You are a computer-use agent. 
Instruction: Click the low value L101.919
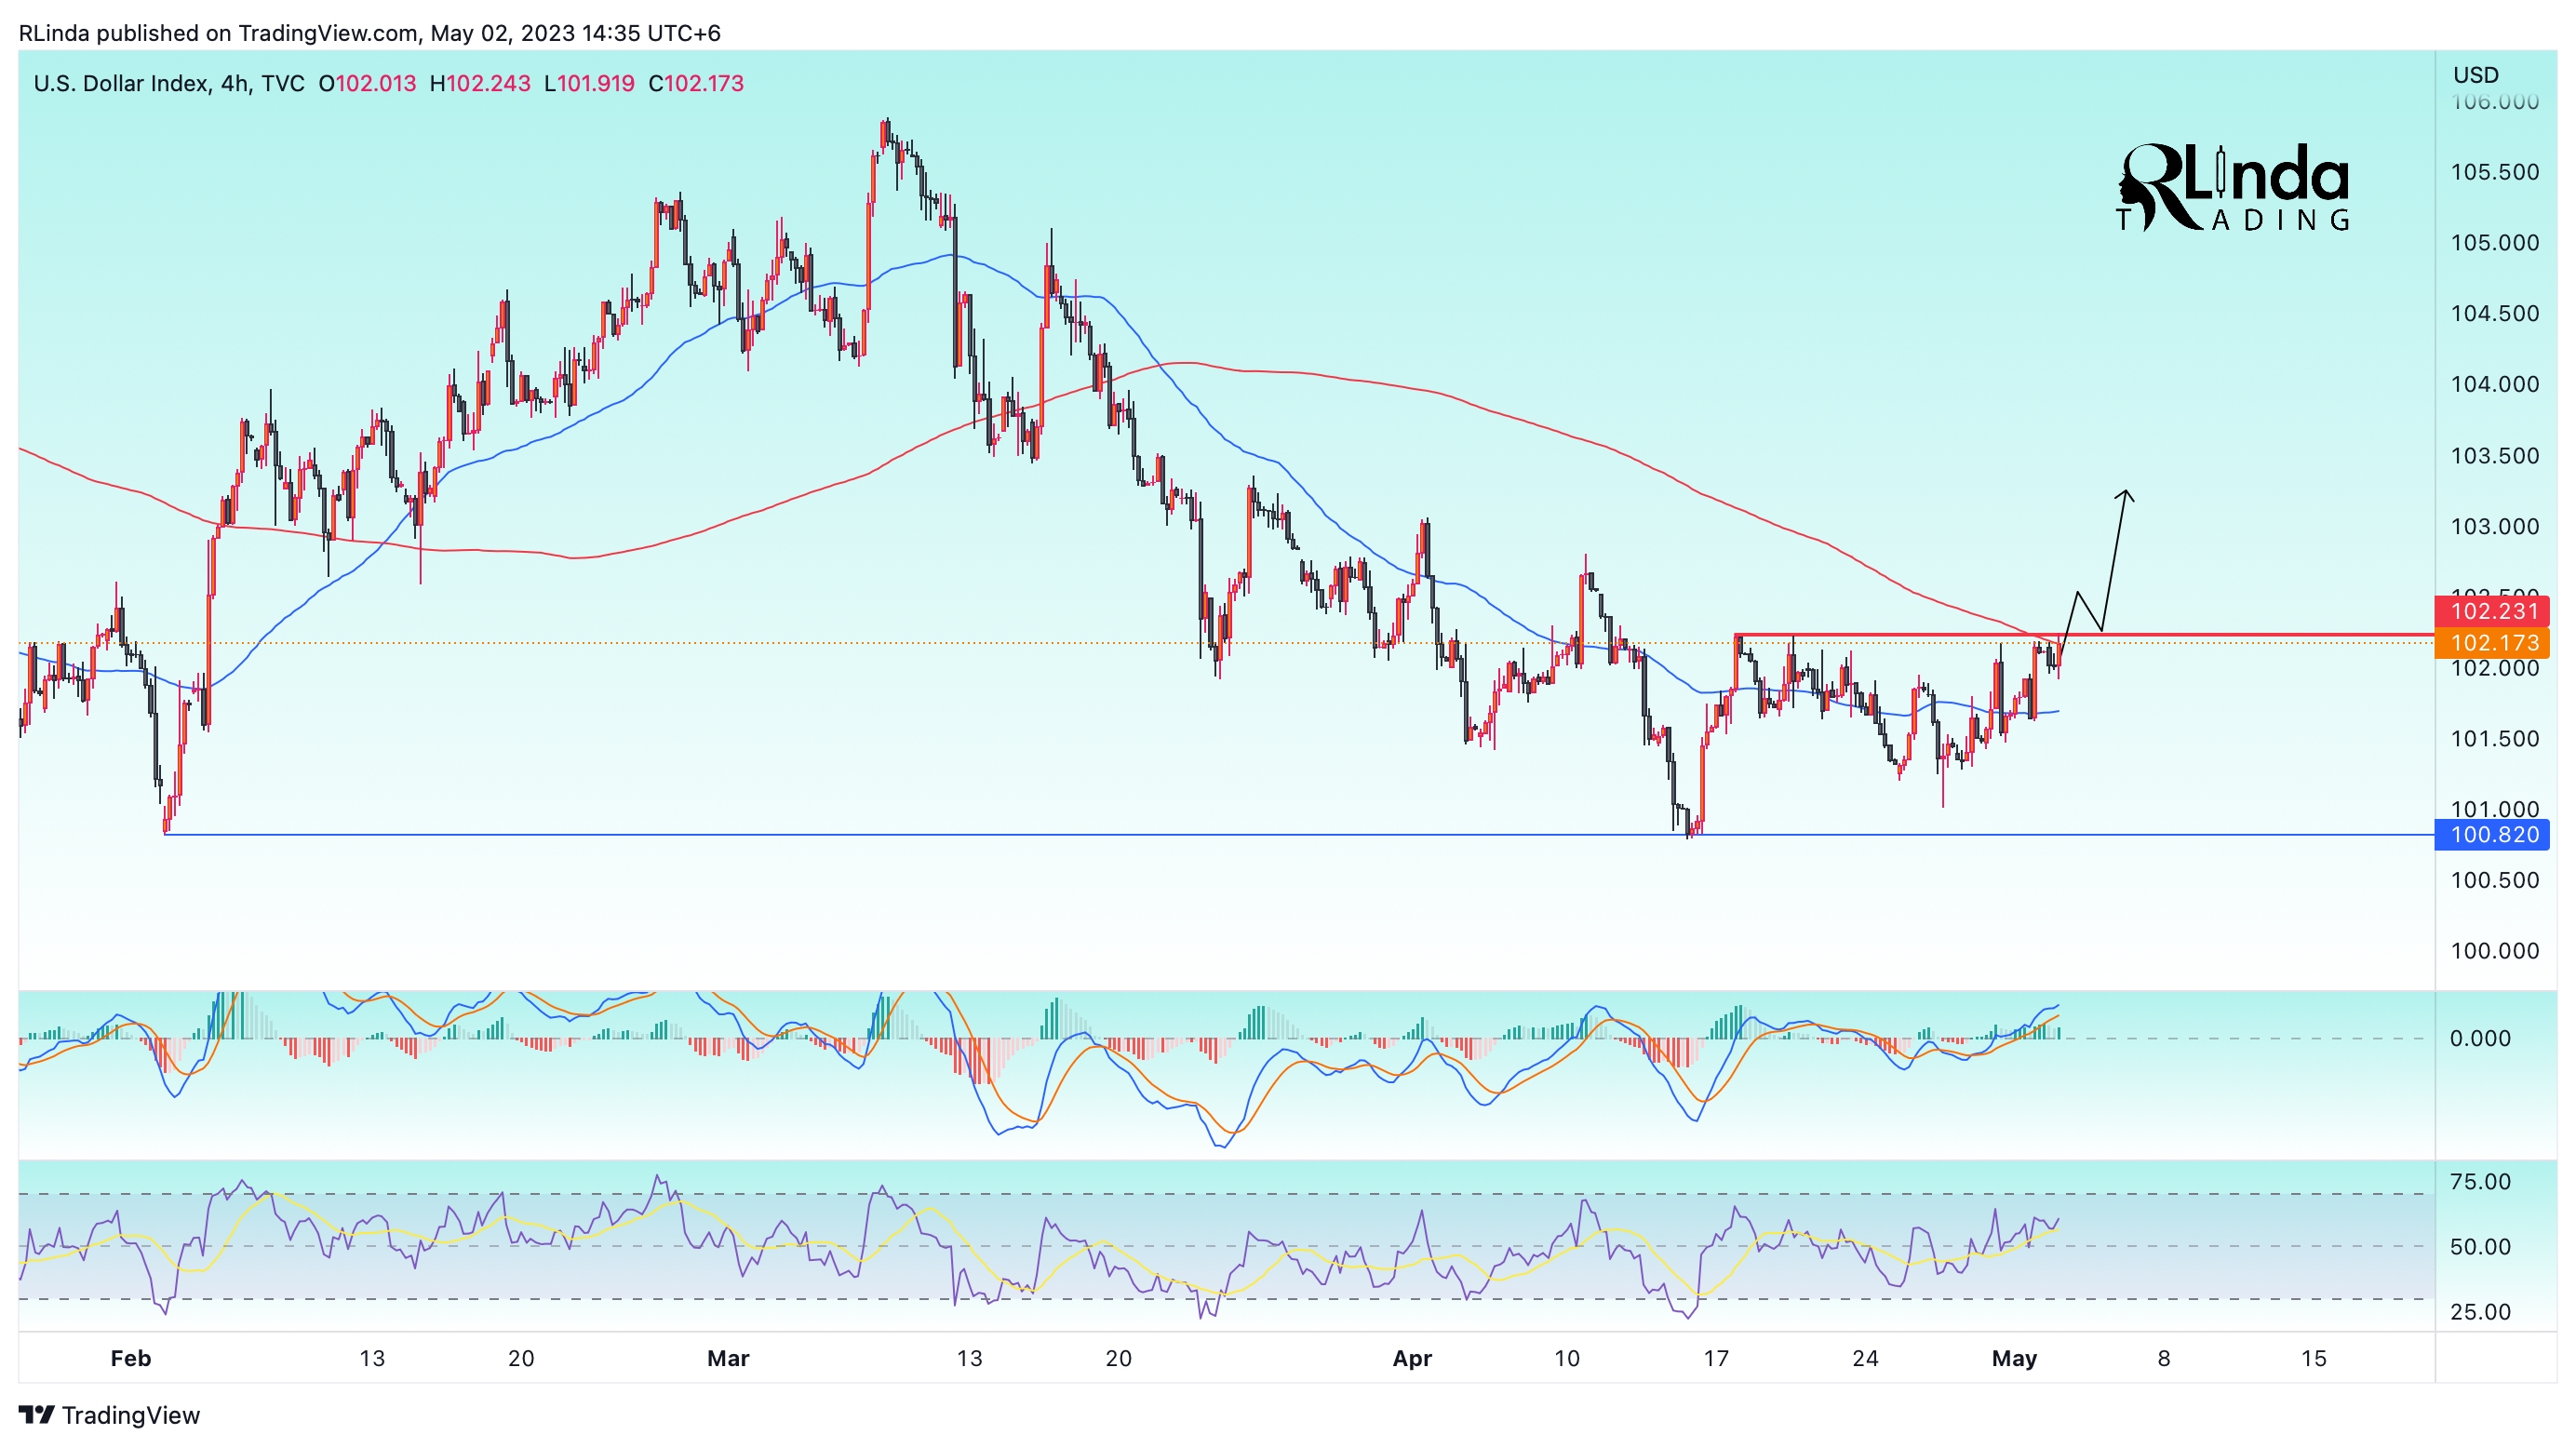(x=589, y=83)
